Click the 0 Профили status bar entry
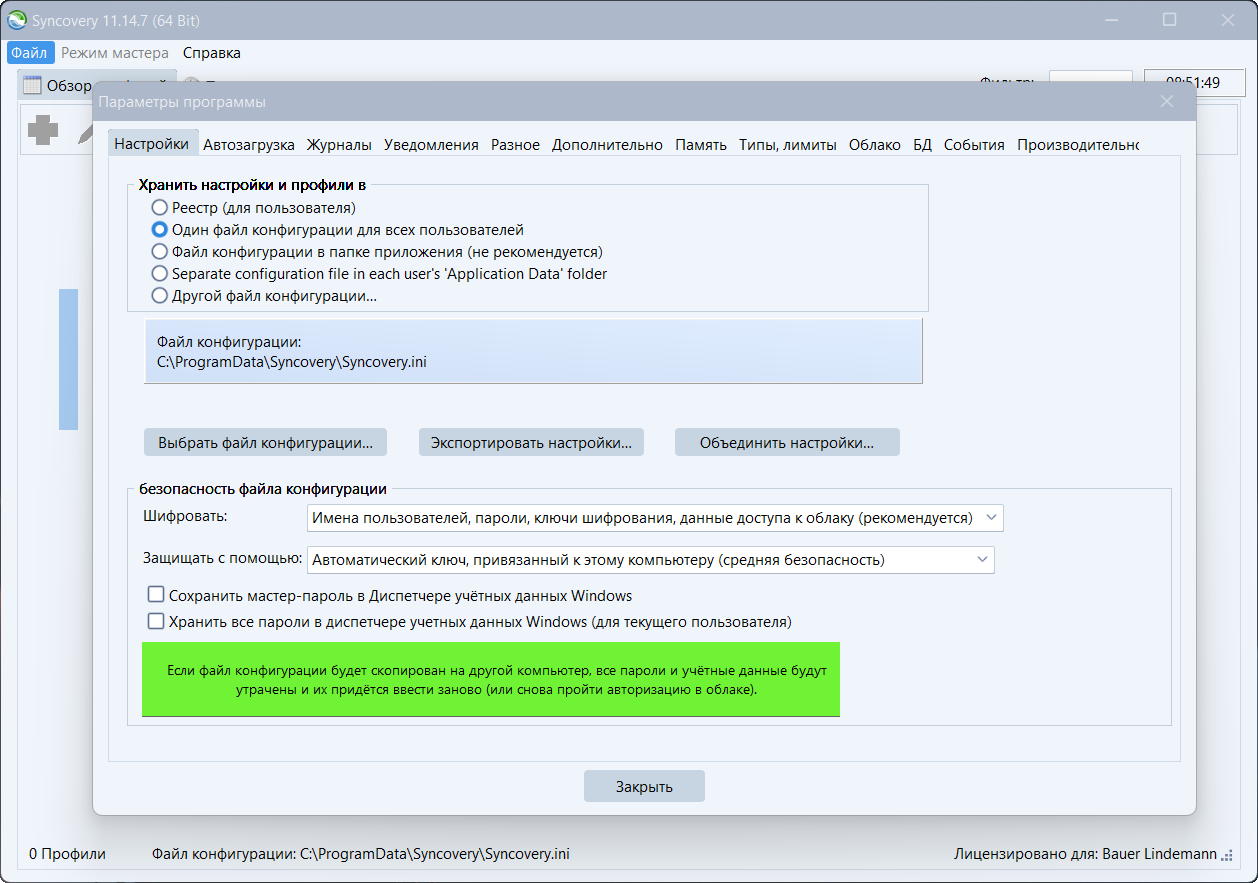 pos(67,854)
